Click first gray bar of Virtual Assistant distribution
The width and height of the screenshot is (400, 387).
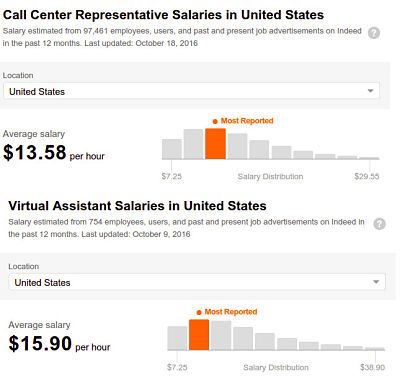pyautogui.click(x=177, y=338)
